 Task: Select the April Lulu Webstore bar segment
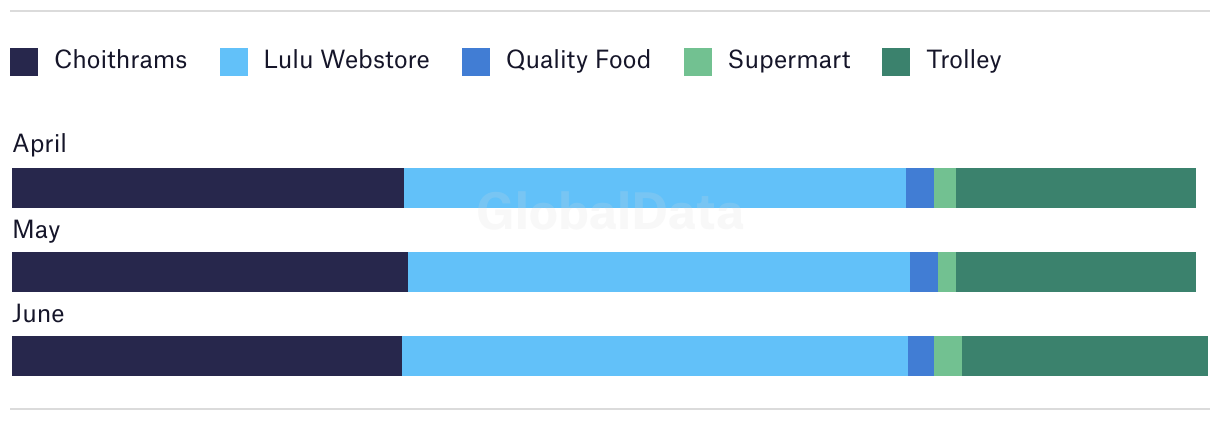[655, 188]
